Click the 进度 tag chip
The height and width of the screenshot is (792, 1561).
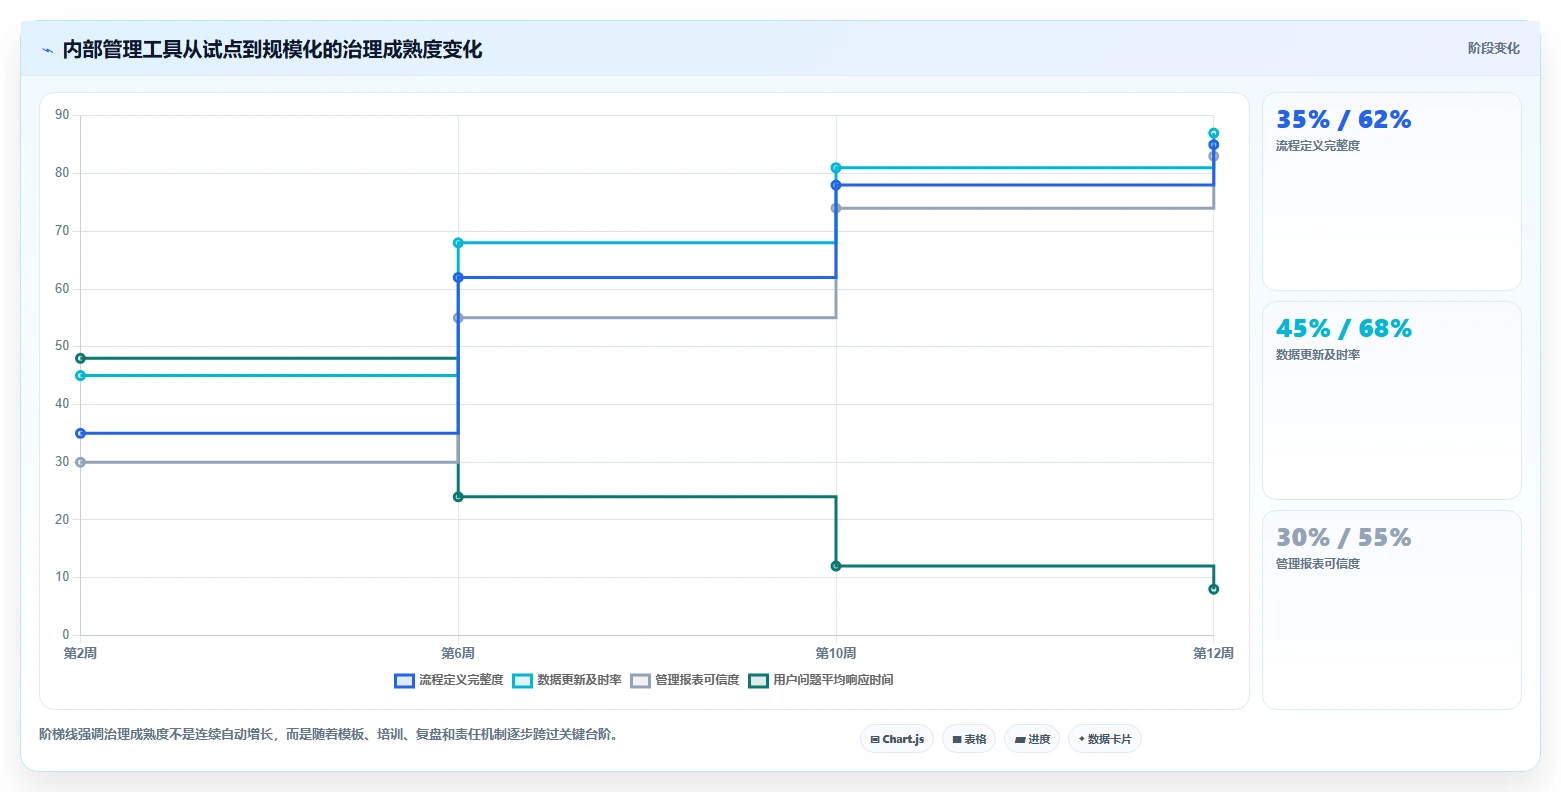pyautogui.click(x=1032, y=739)
